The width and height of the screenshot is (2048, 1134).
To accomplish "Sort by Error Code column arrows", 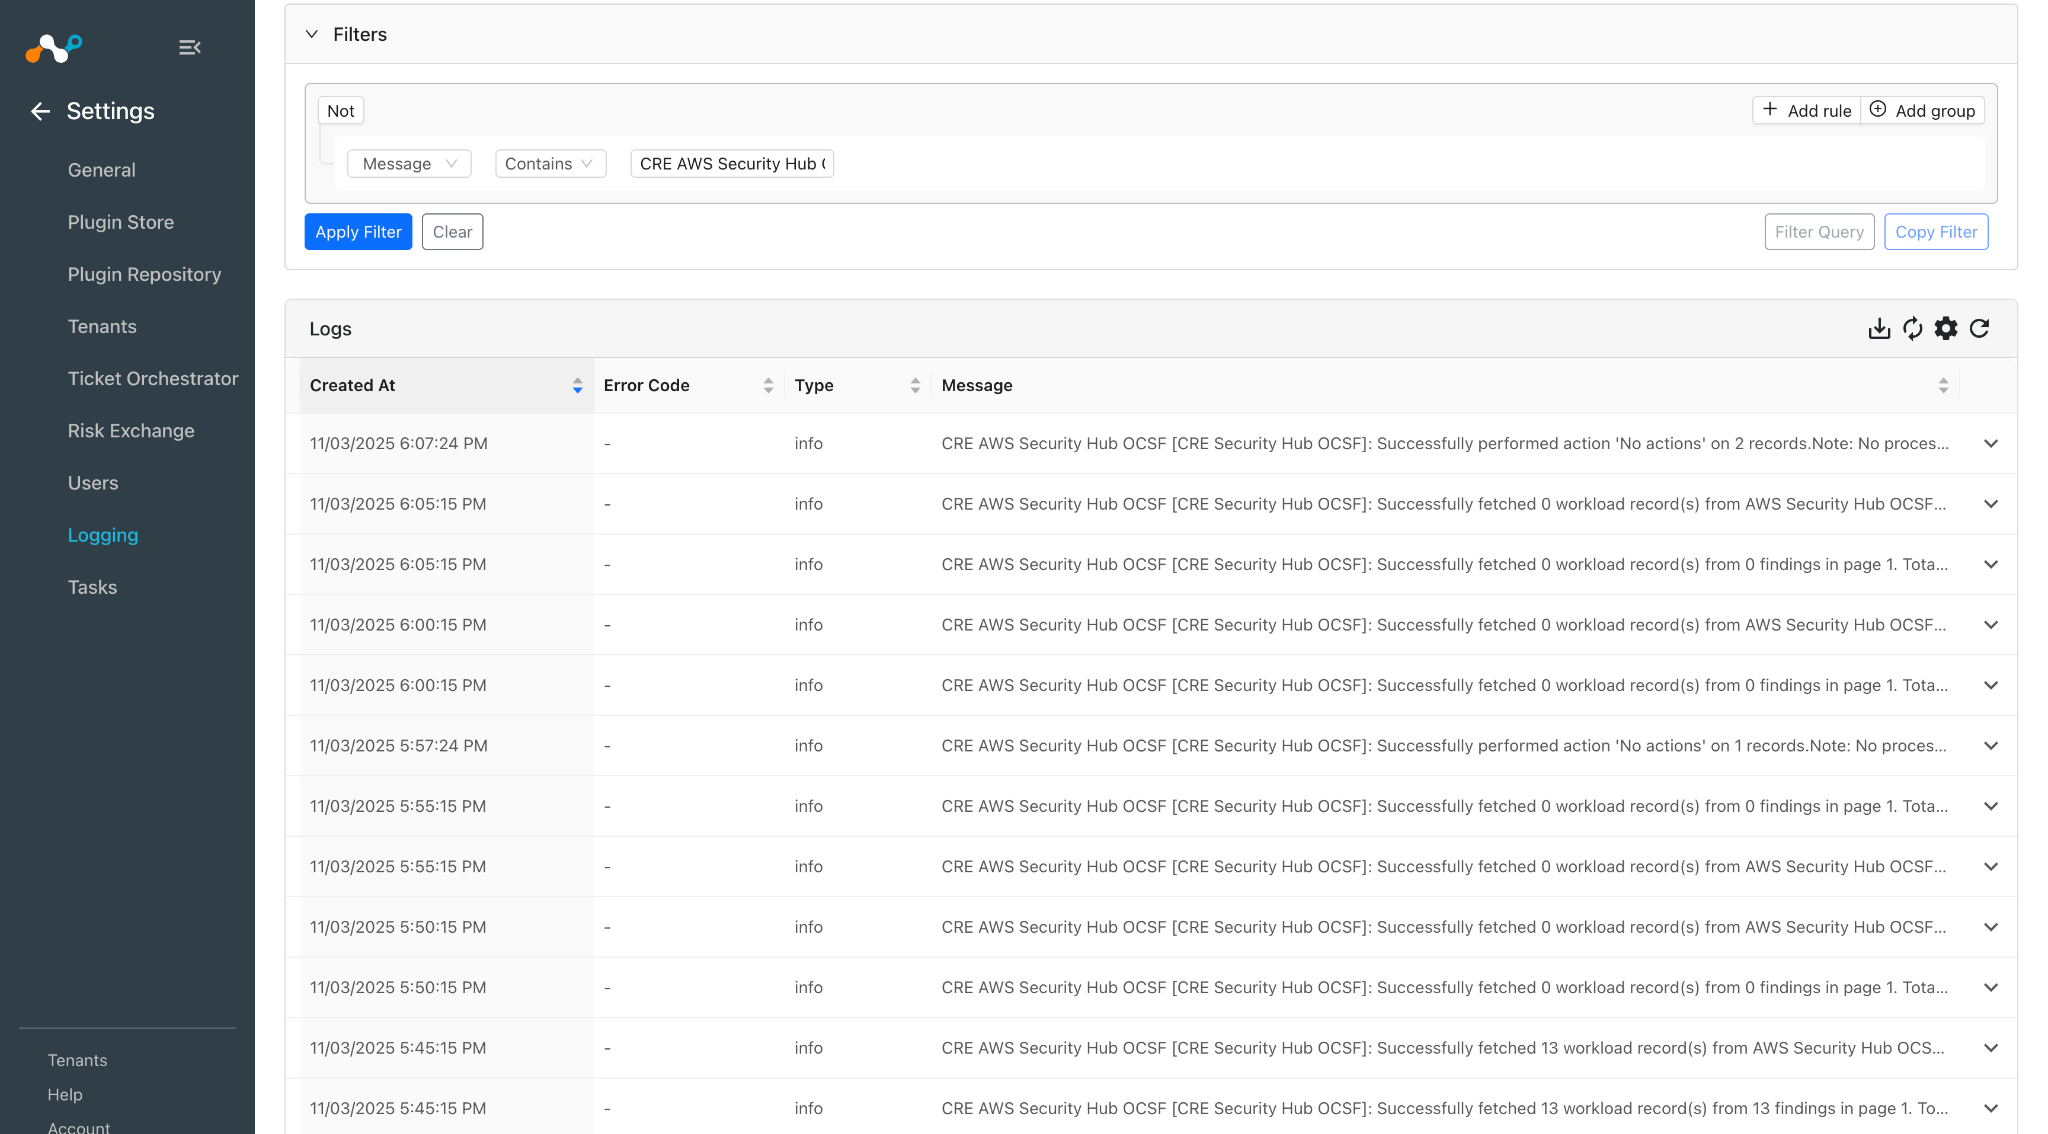I will (768, 386).
